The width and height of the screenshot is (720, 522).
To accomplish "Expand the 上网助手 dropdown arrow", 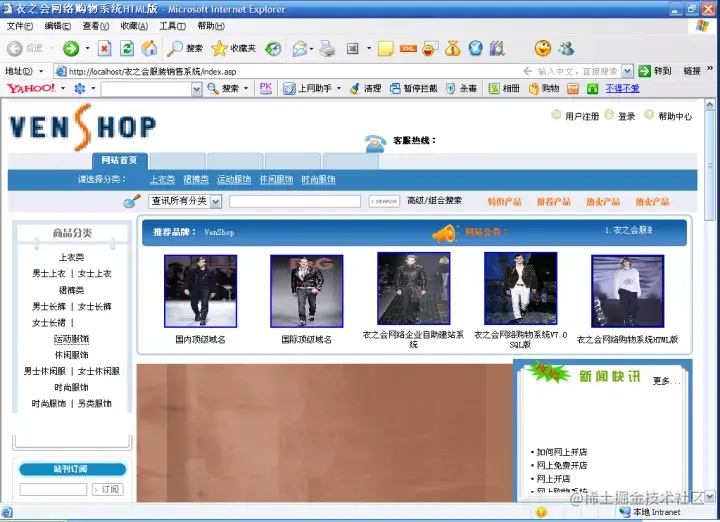I will pyautogui.click(x=339, y=88).
